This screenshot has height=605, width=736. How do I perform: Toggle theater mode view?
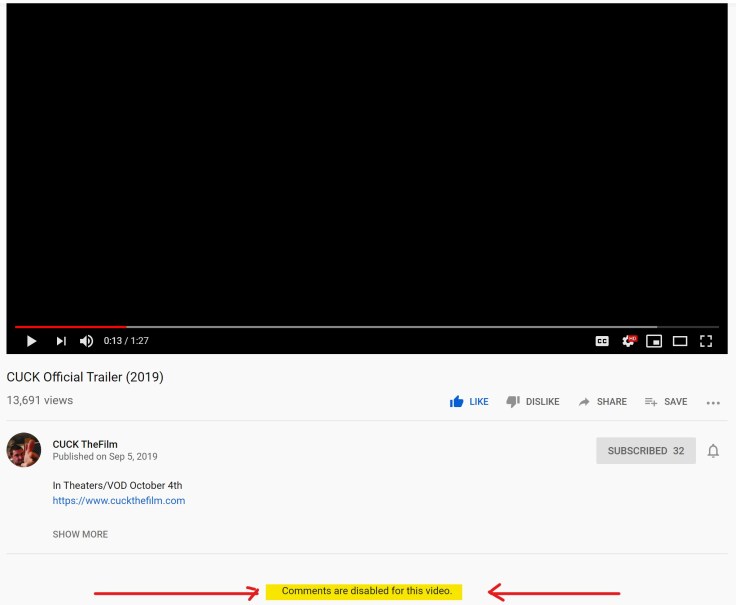point(680,341)
